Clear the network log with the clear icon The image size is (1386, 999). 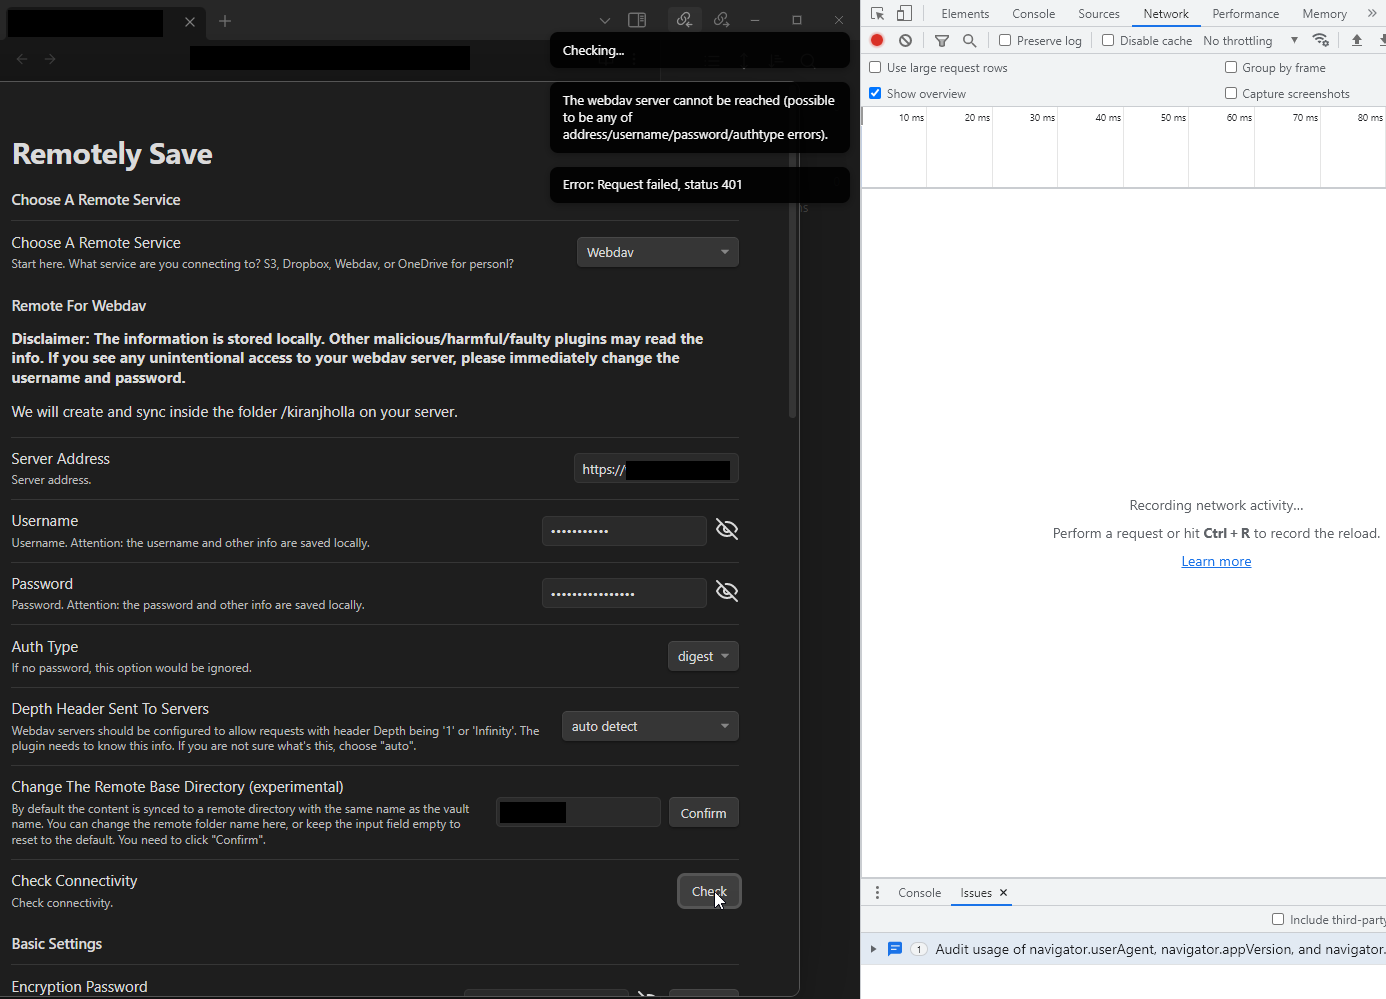point(905,40)
